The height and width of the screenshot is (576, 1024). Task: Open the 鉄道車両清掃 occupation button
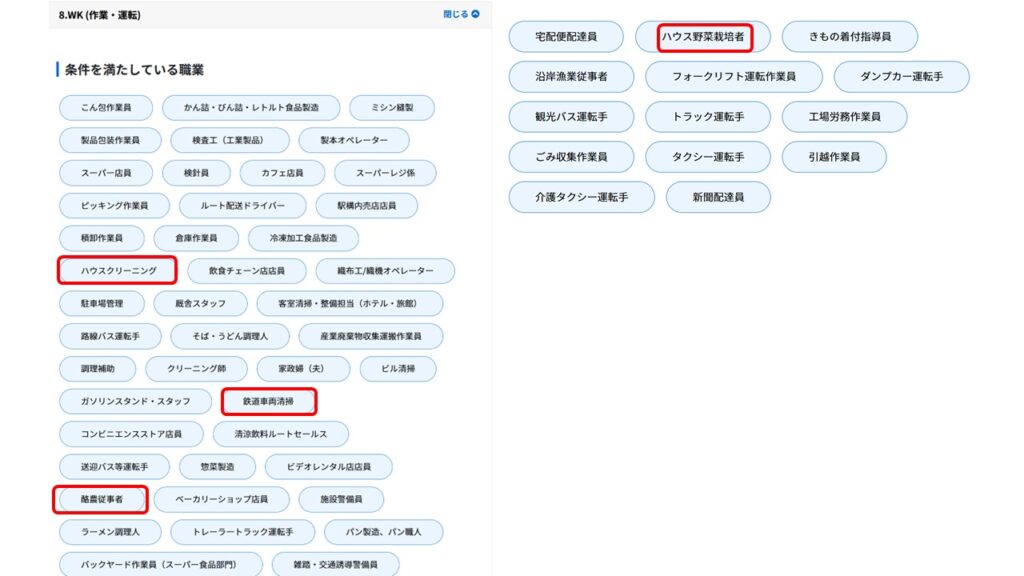pos(269,402)
